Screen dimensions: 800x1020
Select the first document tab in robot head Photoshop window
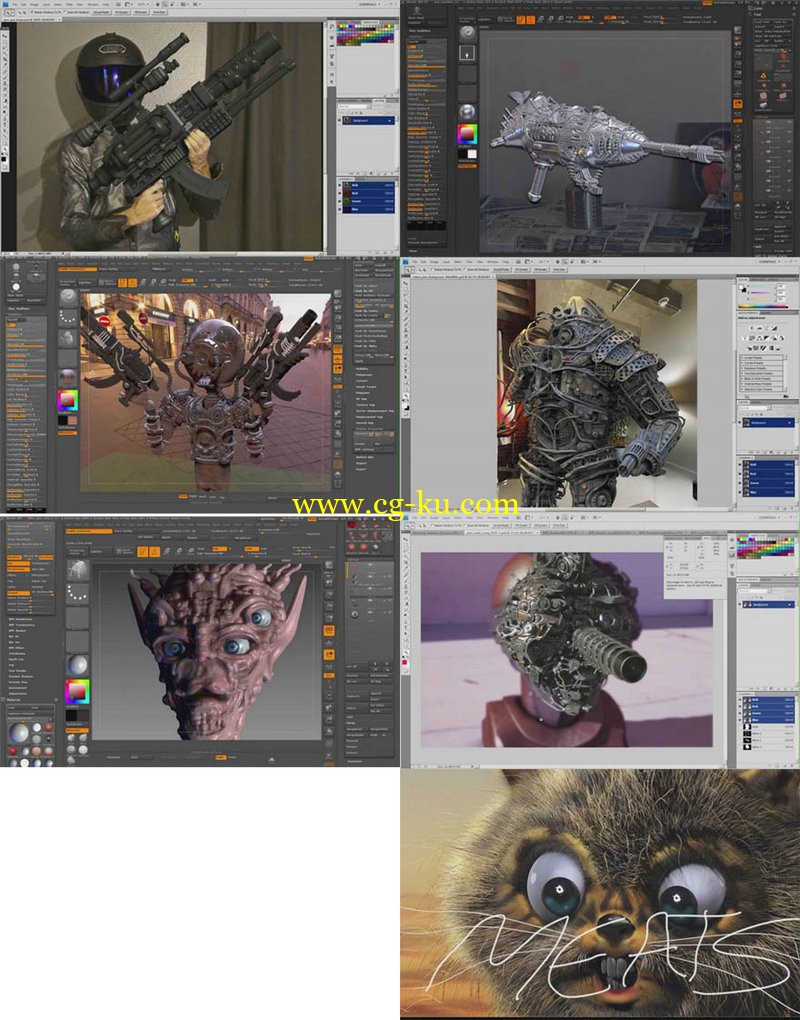438,533
